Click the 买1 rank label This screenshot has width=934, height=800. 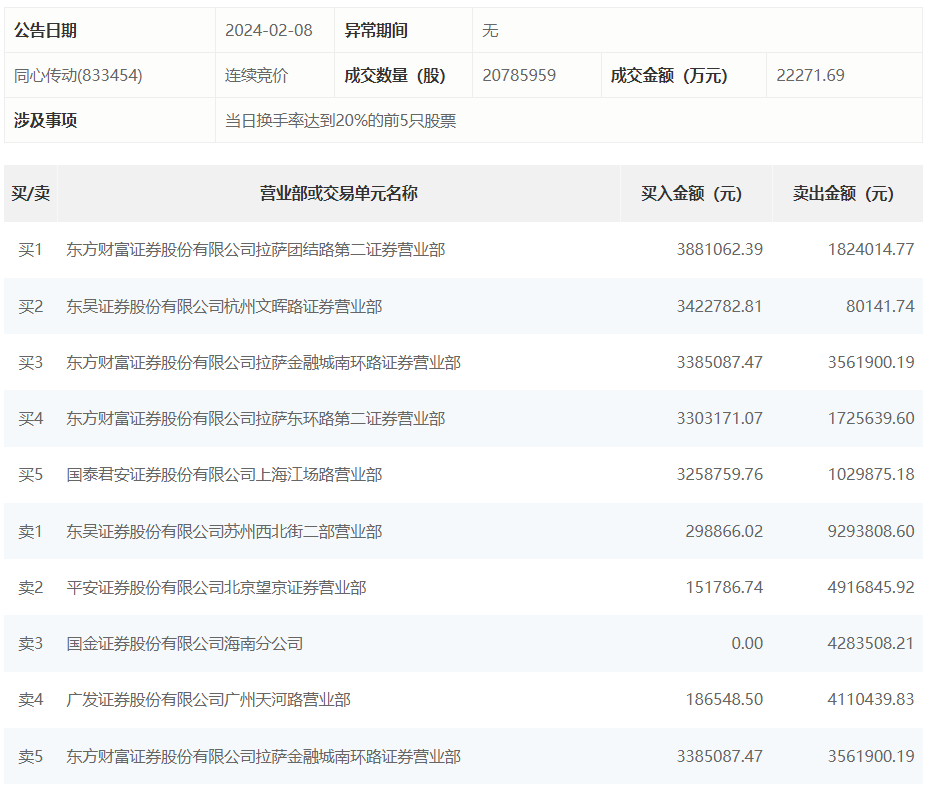click(x=30, y=250)
